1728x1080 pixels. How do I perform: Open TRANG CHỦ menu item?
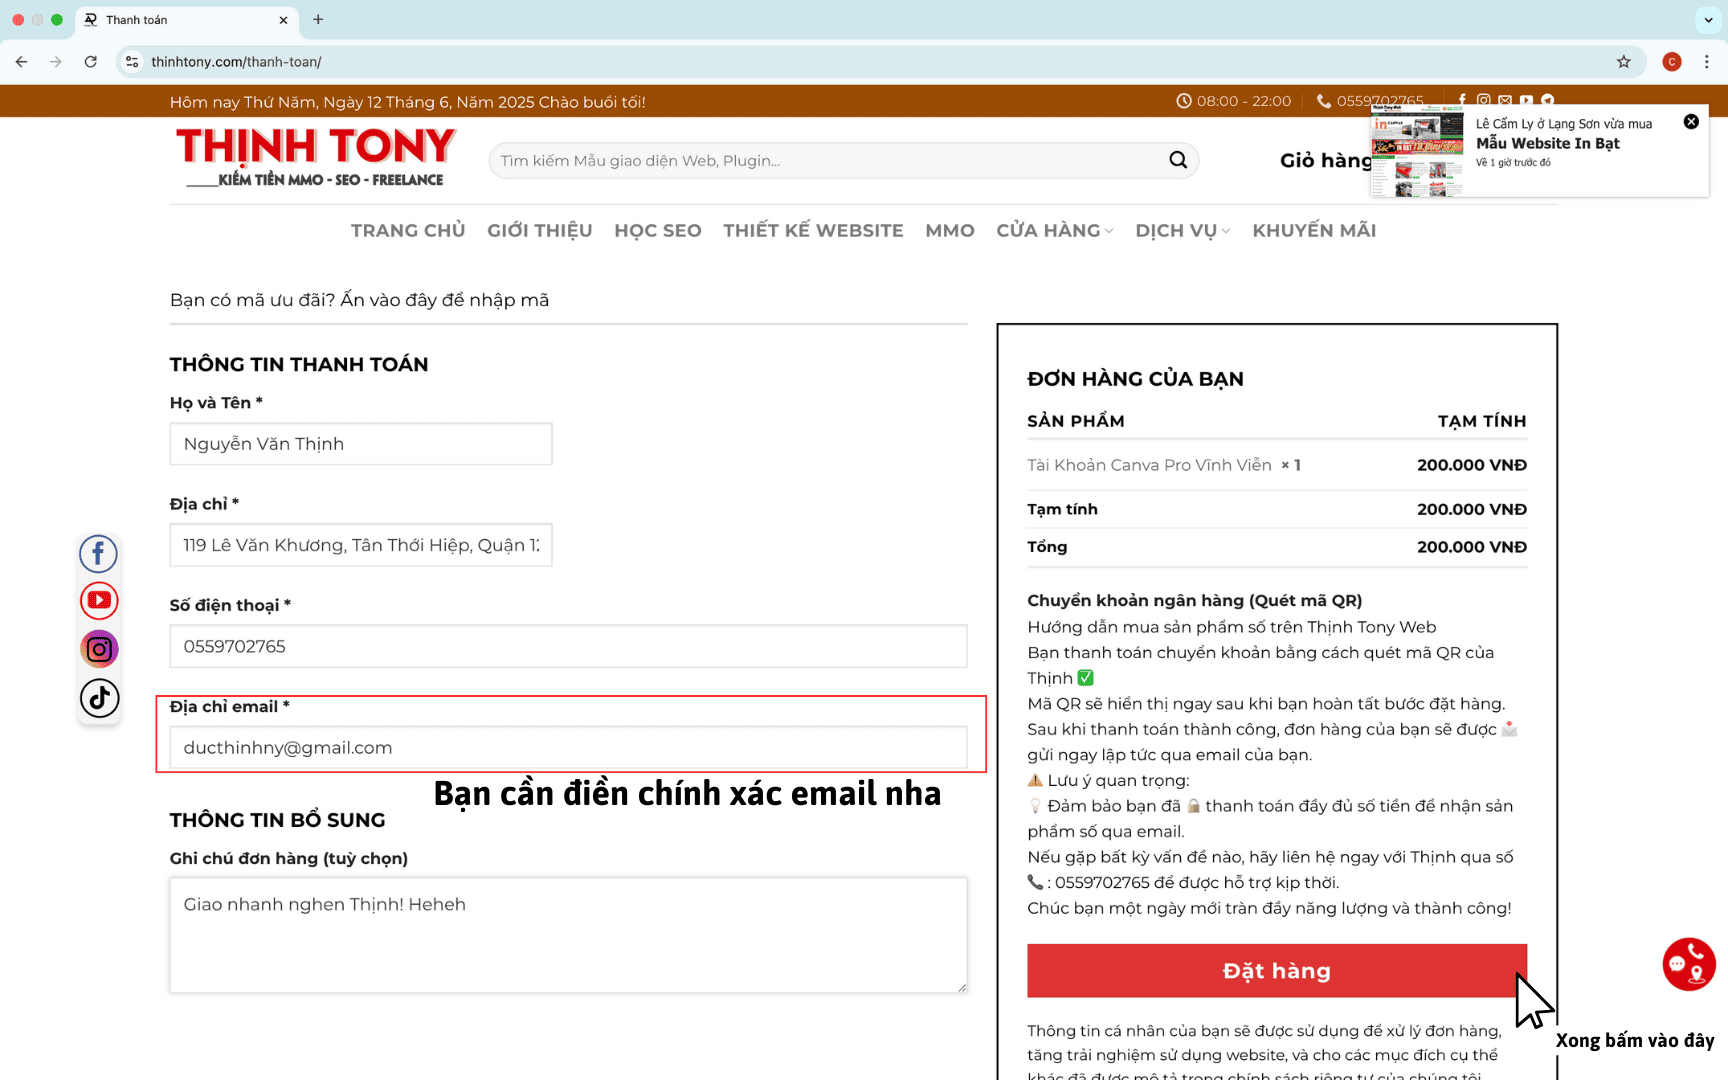point(408,230)
